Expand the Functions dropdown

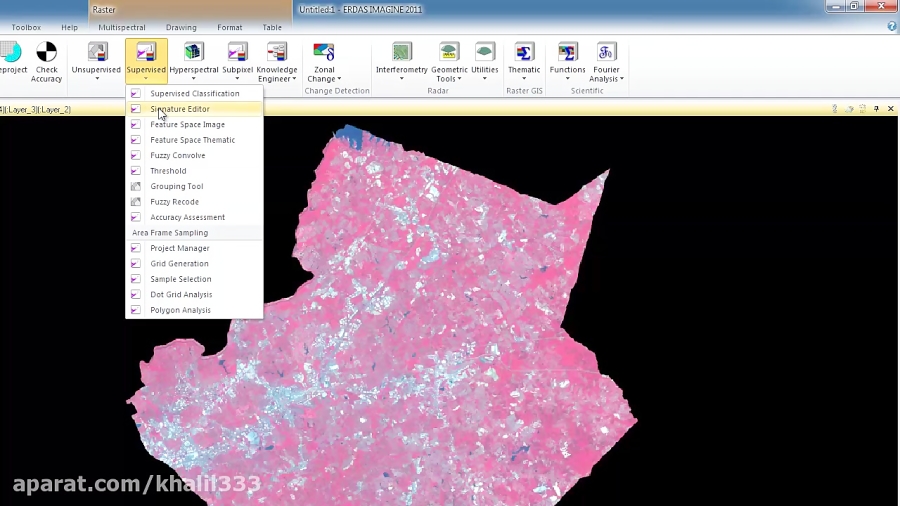(x=567, y=78)
